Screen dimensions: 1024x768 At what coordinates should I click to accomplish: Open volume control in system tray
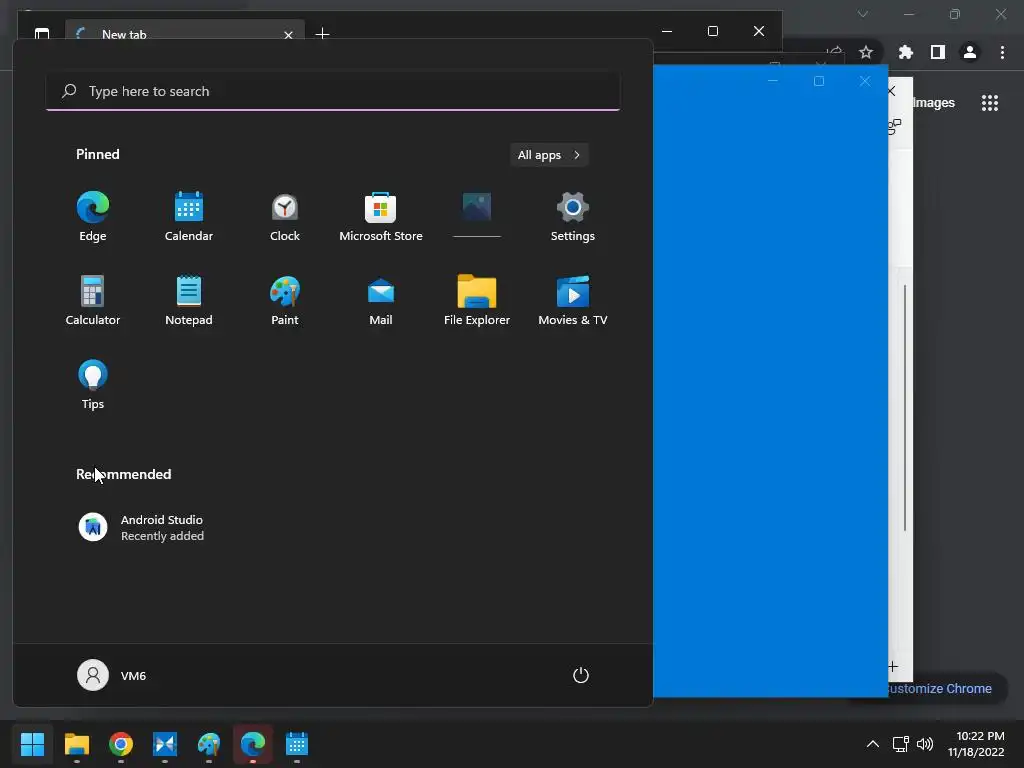(x=925, y=744)
